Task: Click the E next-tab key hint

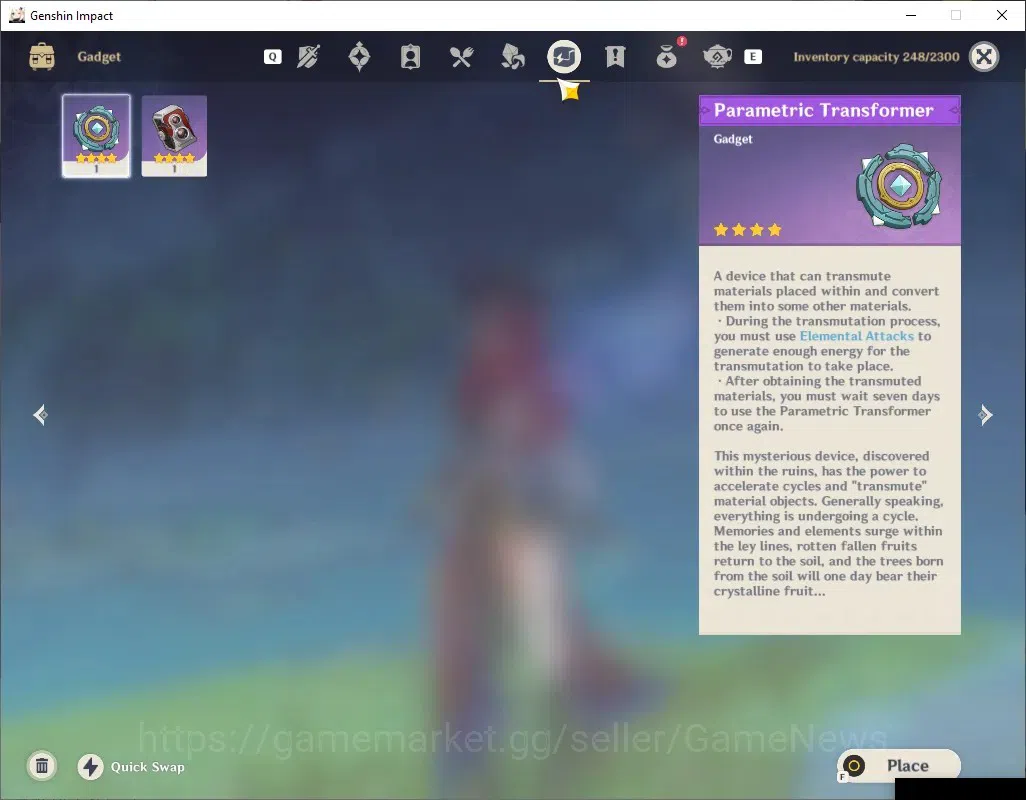Action: point(752,57)
